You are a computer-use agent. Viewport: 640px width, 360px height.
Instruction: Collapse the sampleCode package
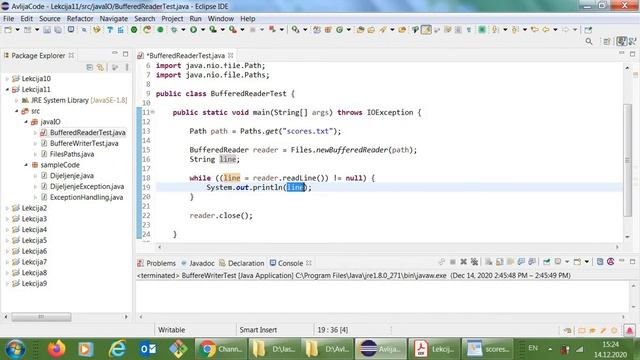(x=26, y=165)
